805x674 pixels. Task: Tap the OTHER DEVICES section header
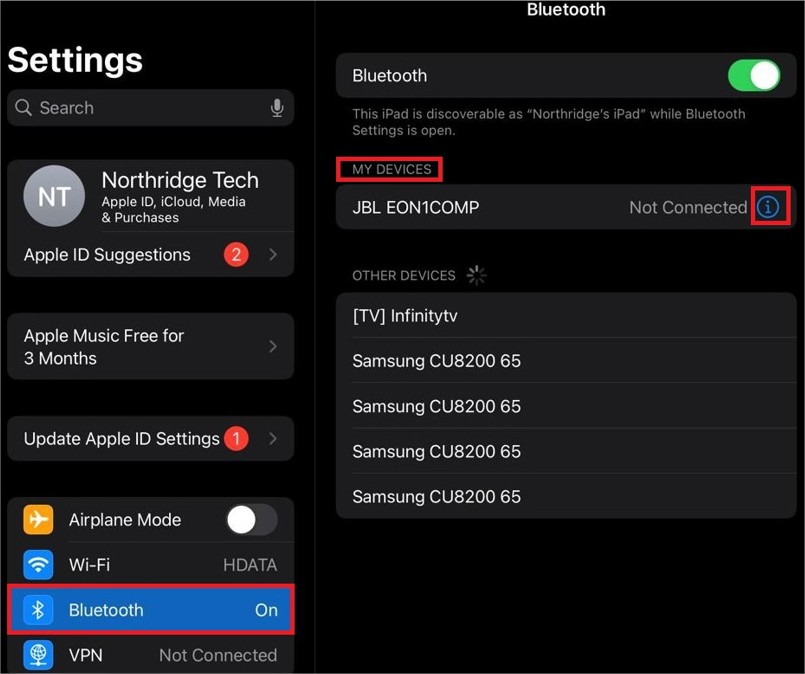pos(404,276)
